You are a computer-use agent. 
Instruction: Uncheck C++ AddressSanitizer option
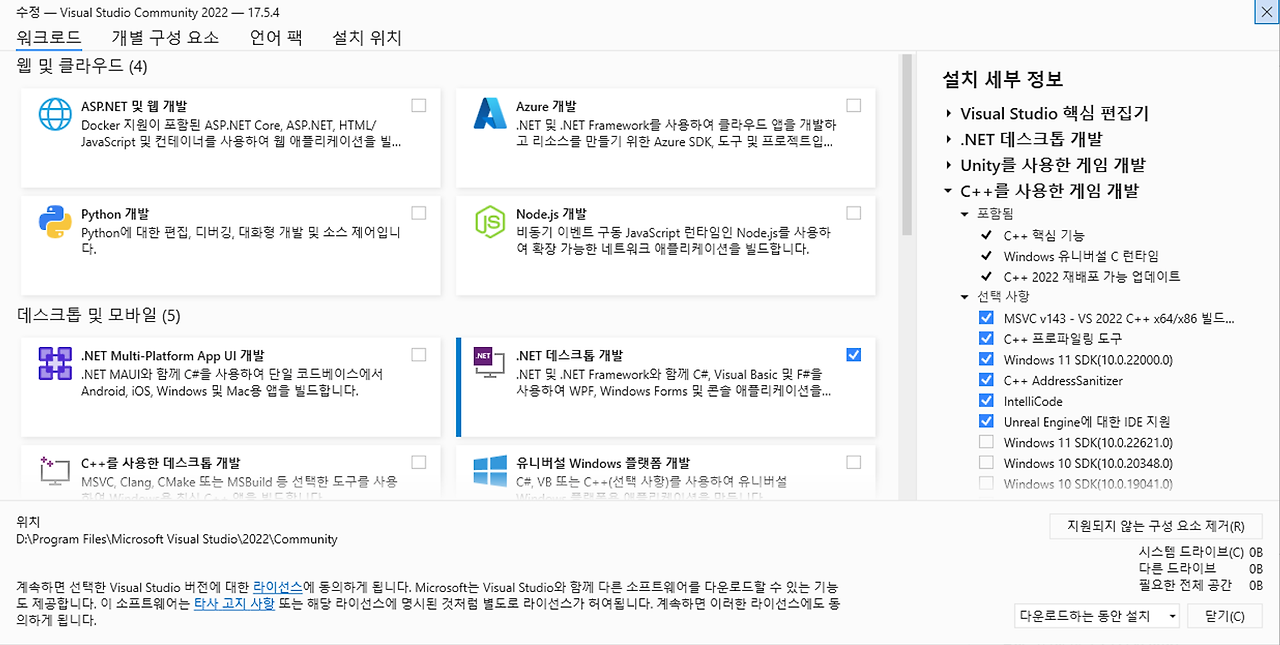(986, 380)
